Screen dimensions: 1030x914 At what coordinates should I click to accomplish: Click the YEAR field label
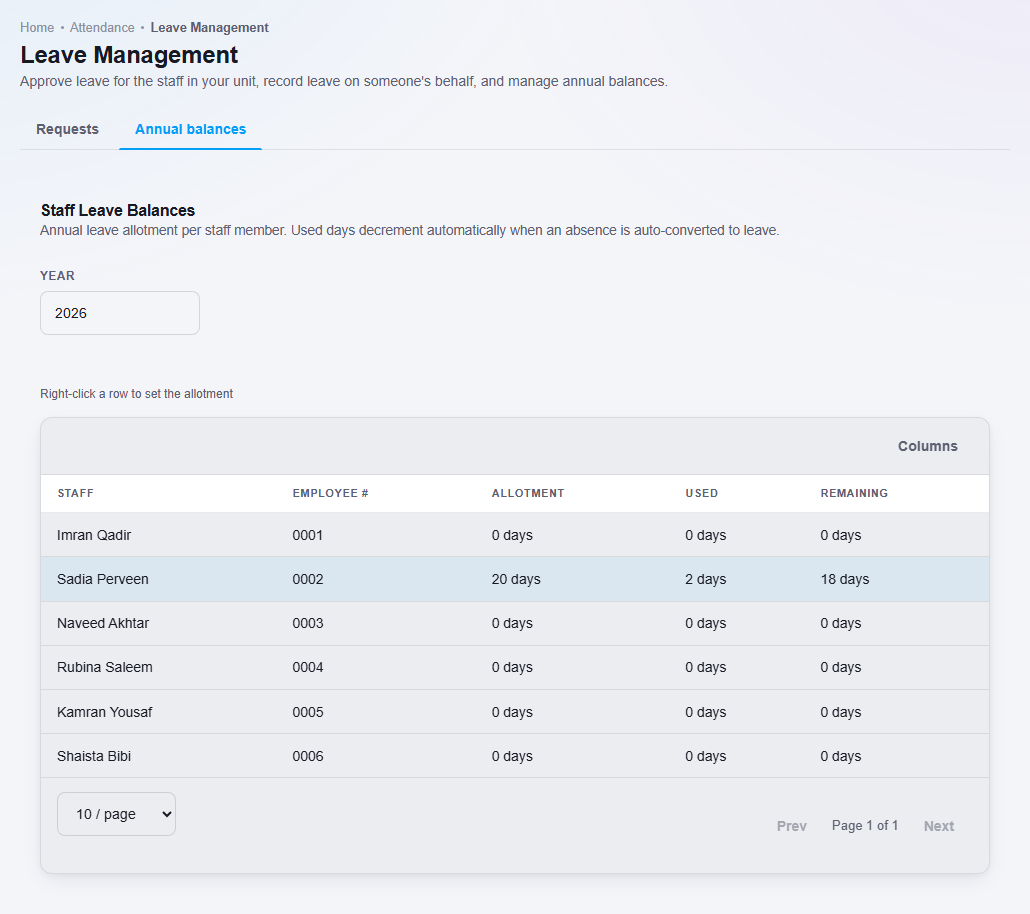point(58,276)
